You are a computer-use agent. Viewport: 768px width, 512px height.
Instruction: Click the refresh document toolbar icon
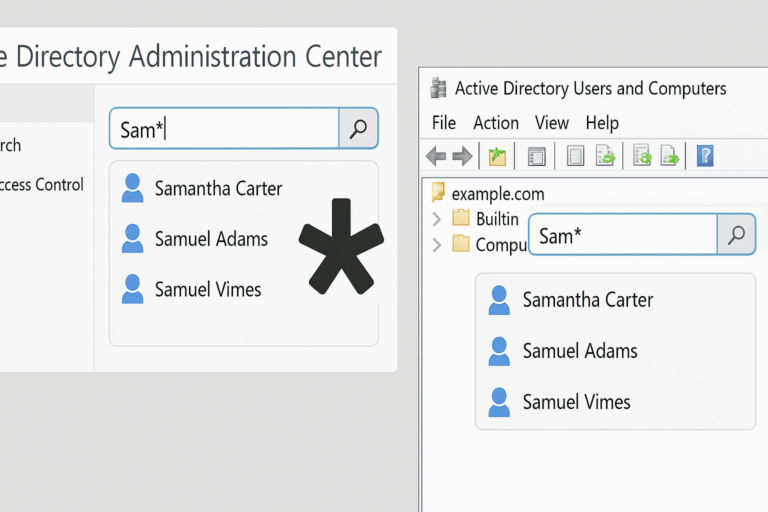tap(642, 155)
